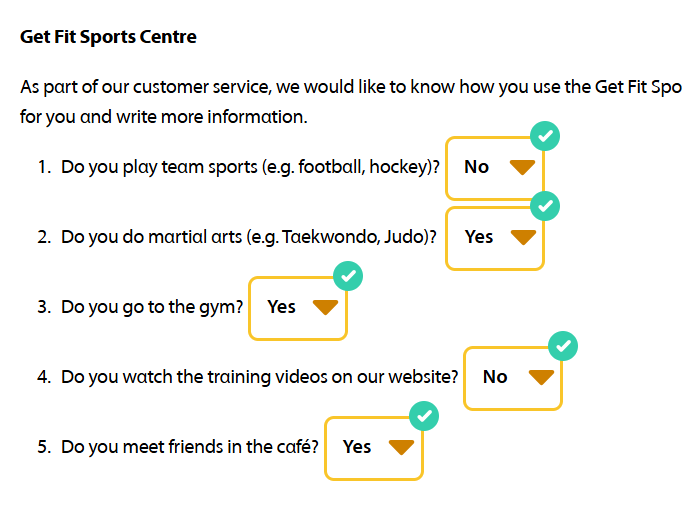Open the team sports answer dropdown

[x=495, y=168]
